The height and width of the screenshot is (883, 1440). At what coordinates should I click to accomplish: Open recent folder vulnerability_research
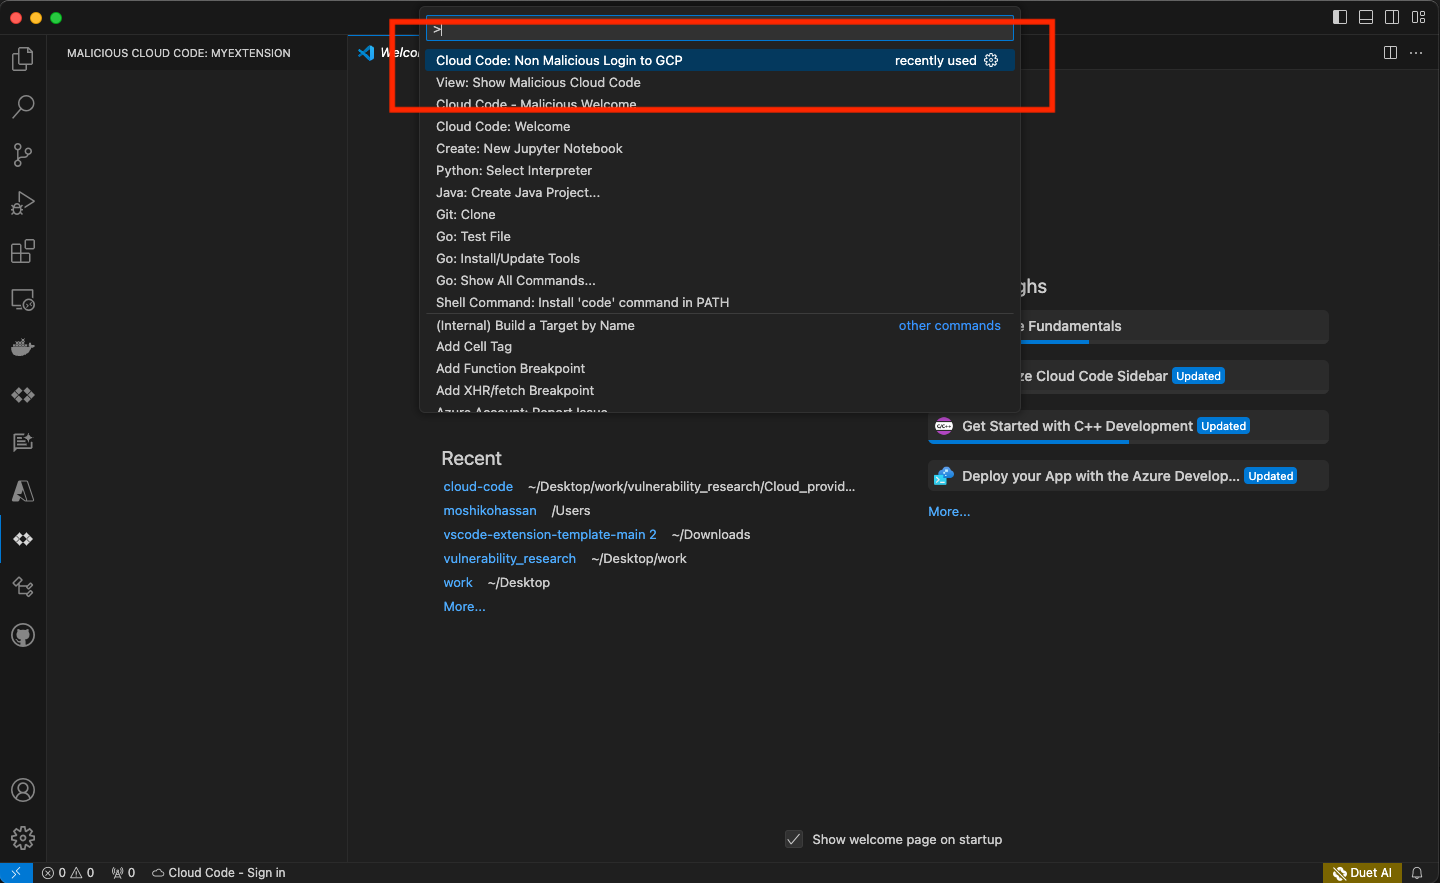(510, 558)
